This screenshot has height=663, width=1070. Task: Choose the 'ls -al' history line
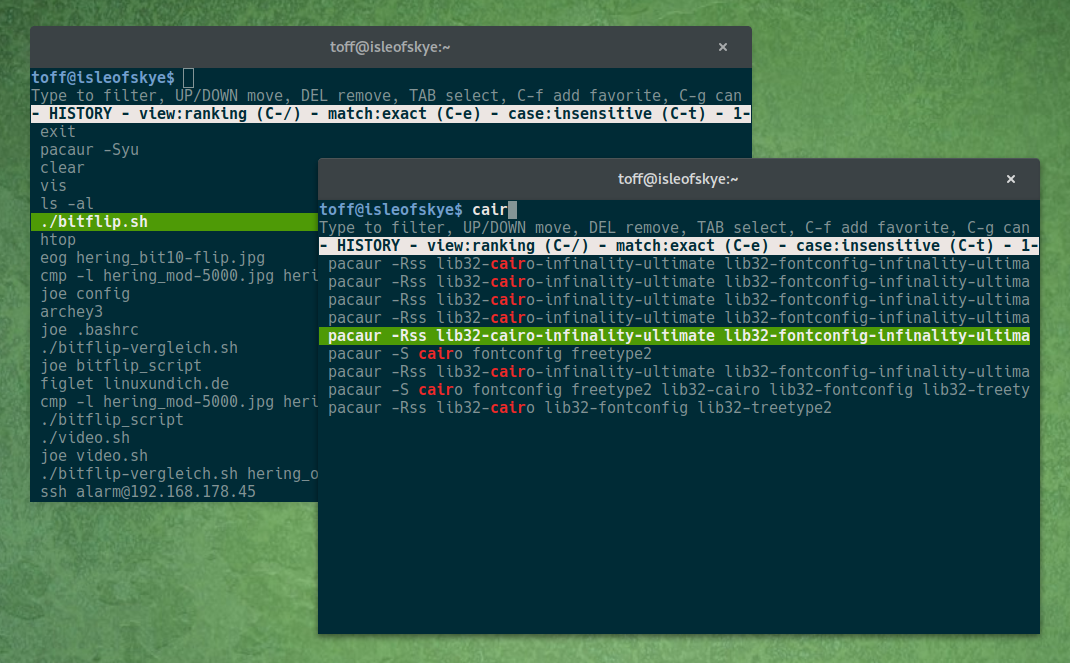coord(67,204)
